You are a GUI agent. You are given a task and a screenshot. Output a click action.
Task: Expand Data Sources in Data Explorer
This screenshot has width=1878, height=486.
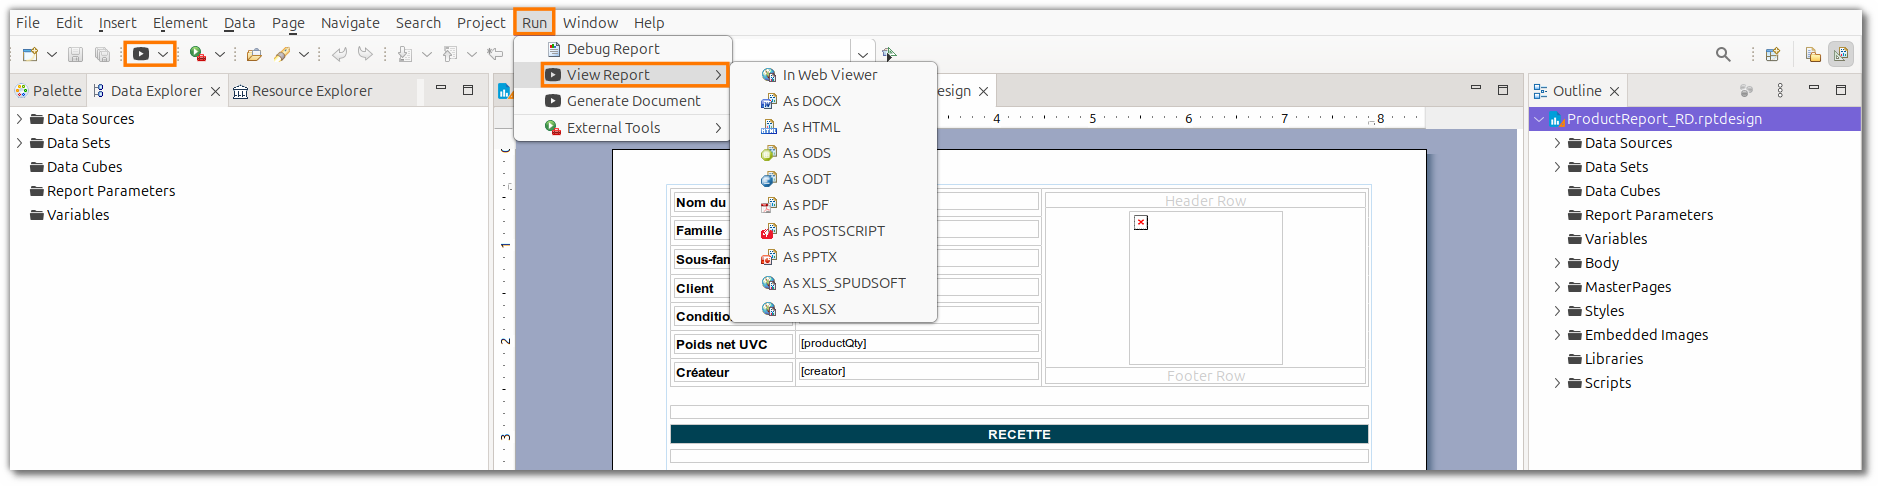pos(19,118)
